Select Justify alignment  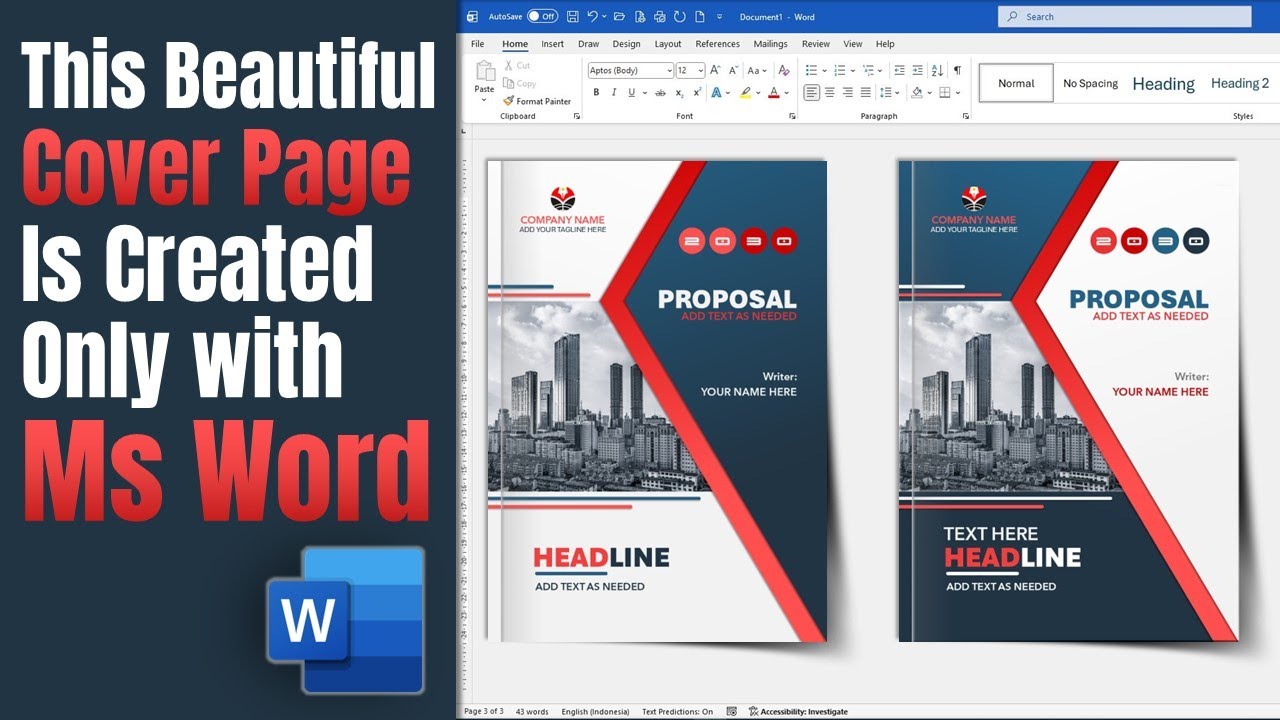point(866,92)
